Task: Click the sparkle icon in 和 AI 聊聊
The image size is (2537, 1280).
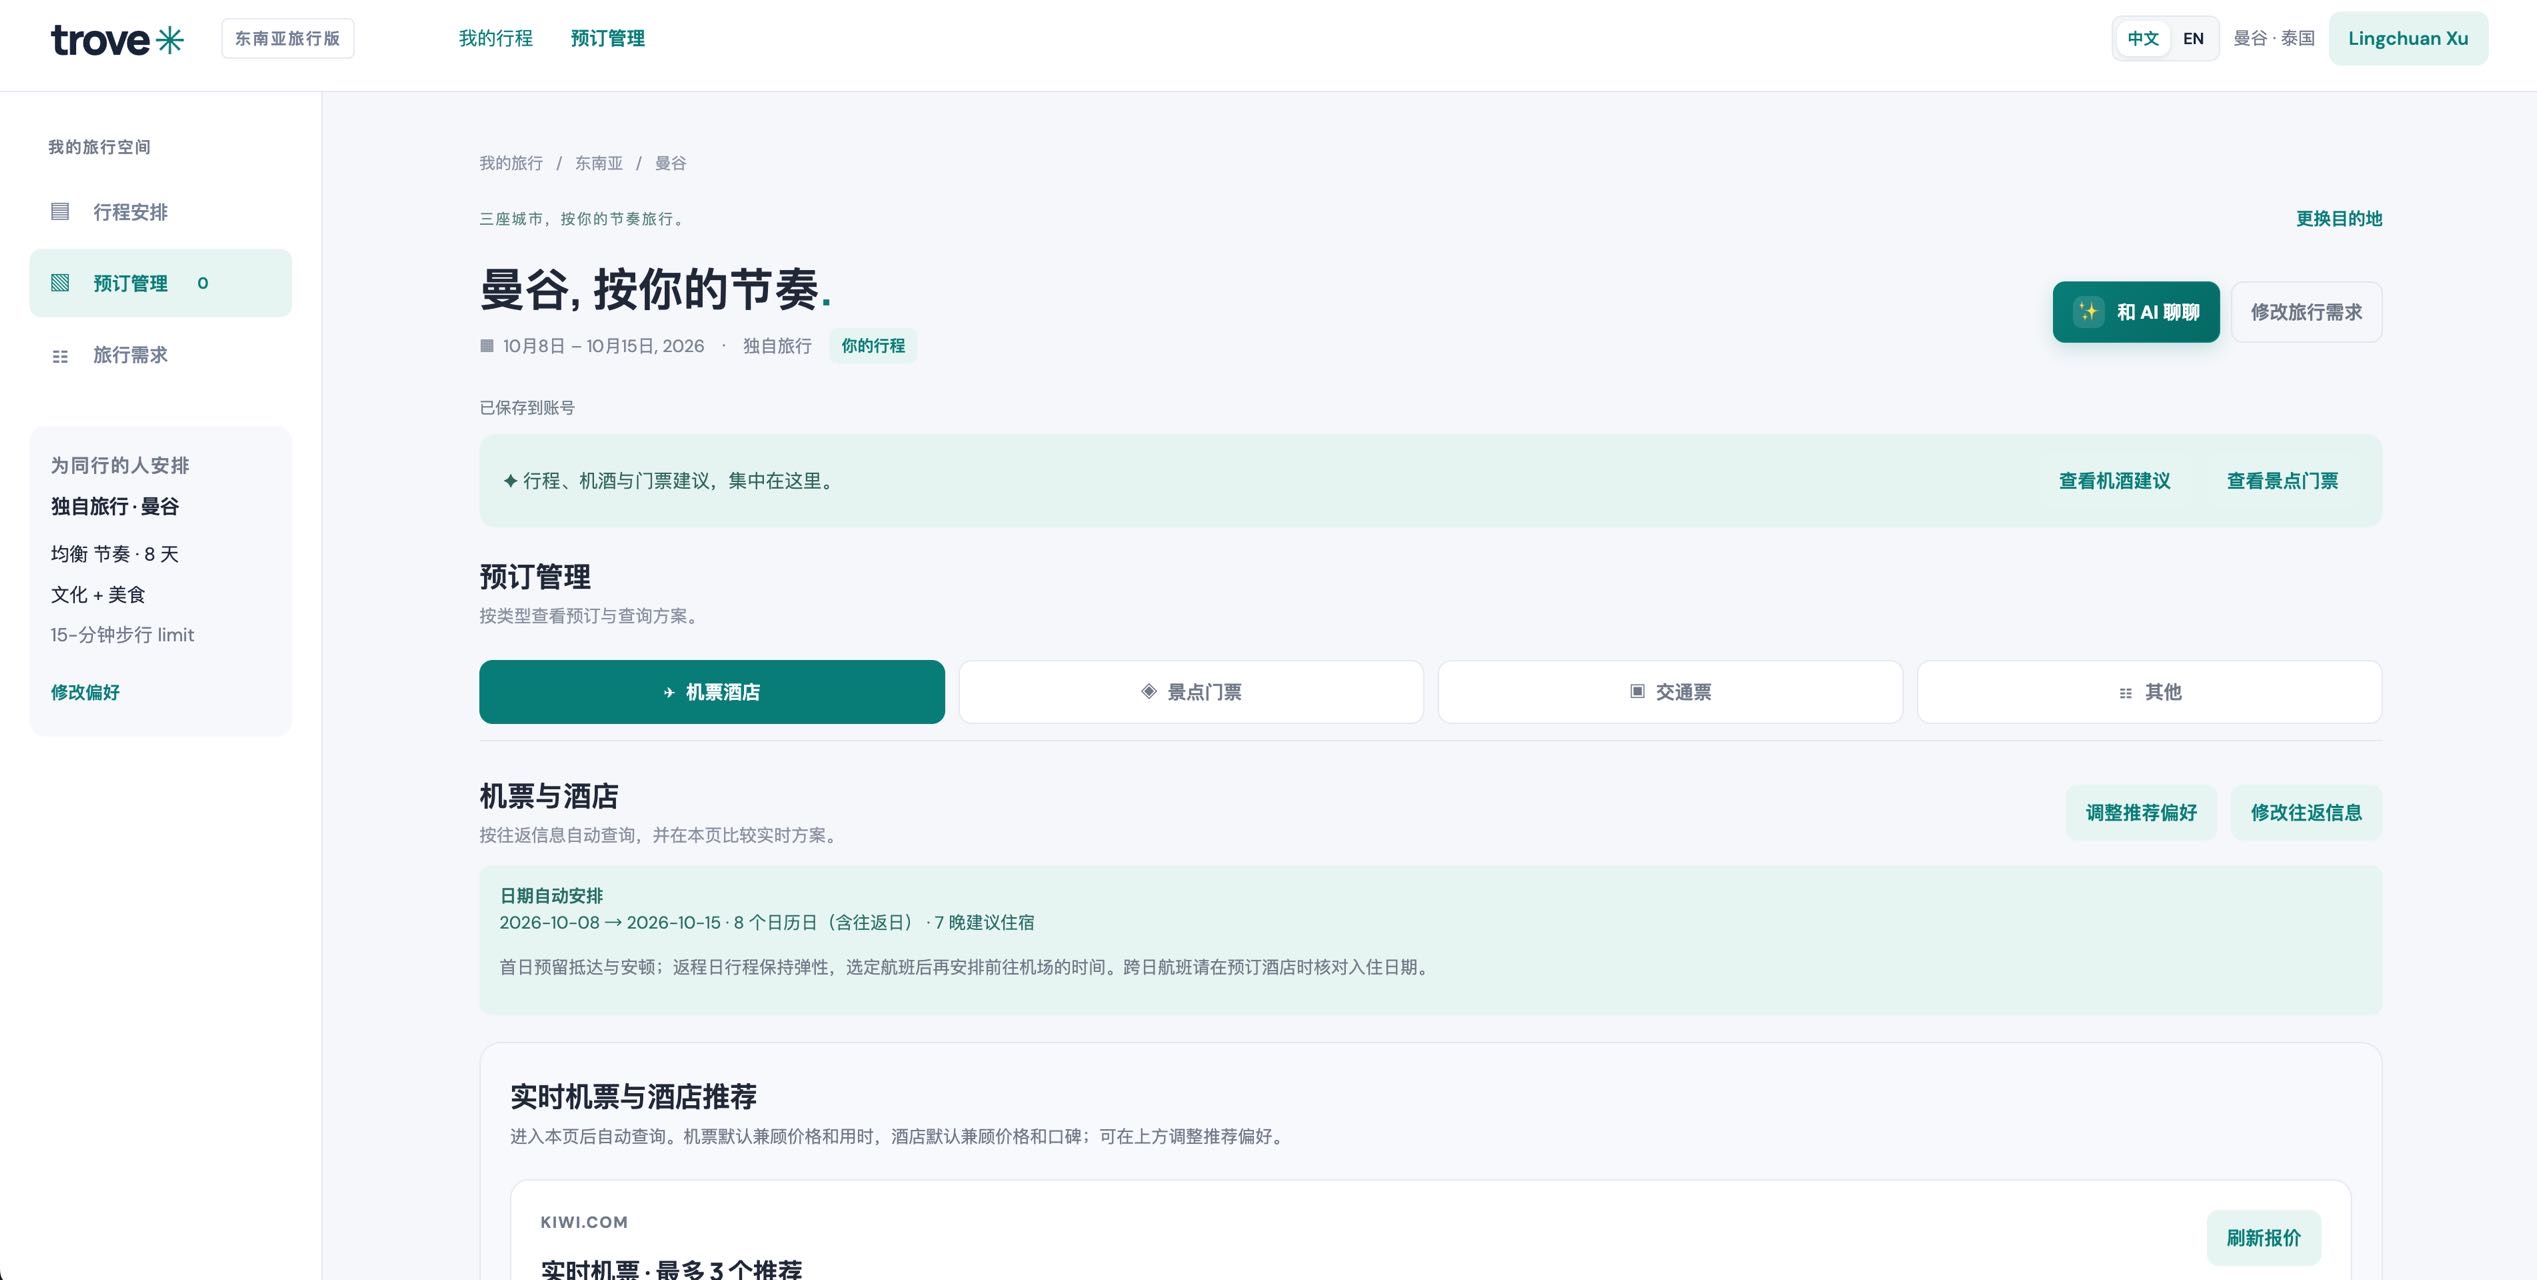Action: tap(2088, 312)
